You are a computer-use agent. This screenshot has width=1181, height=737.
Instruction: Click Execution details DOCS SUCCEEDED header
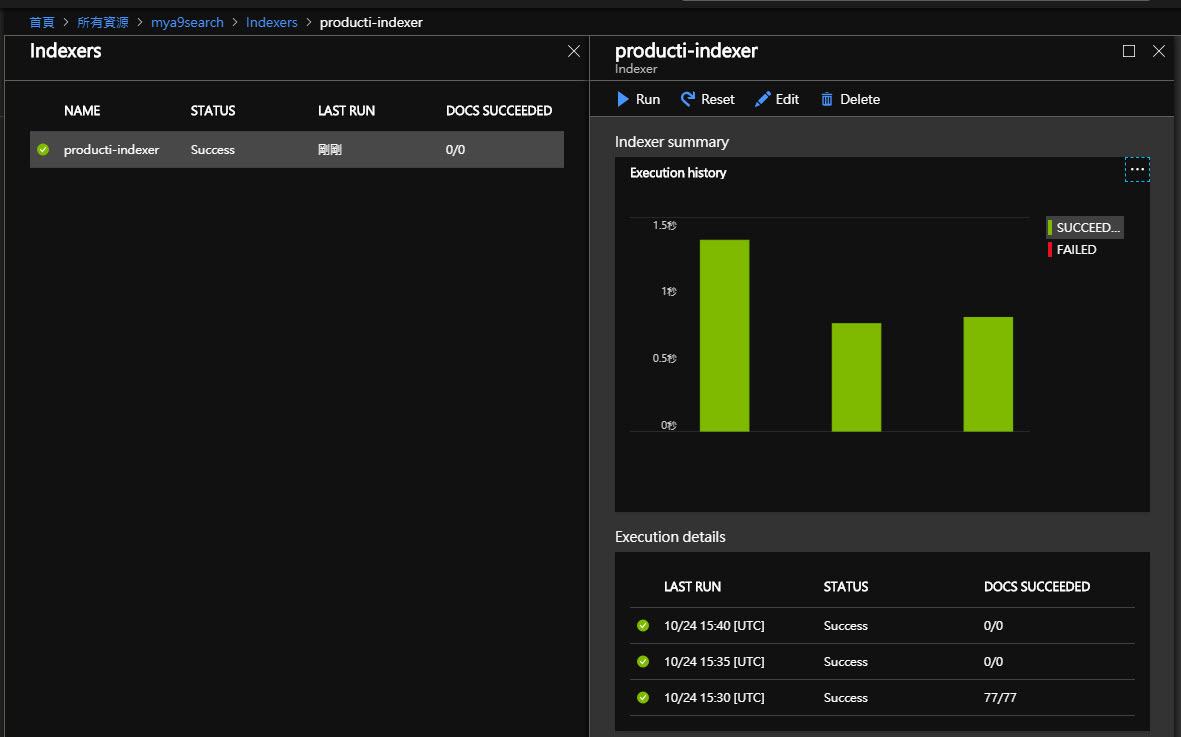click(x=1036, y=586)
